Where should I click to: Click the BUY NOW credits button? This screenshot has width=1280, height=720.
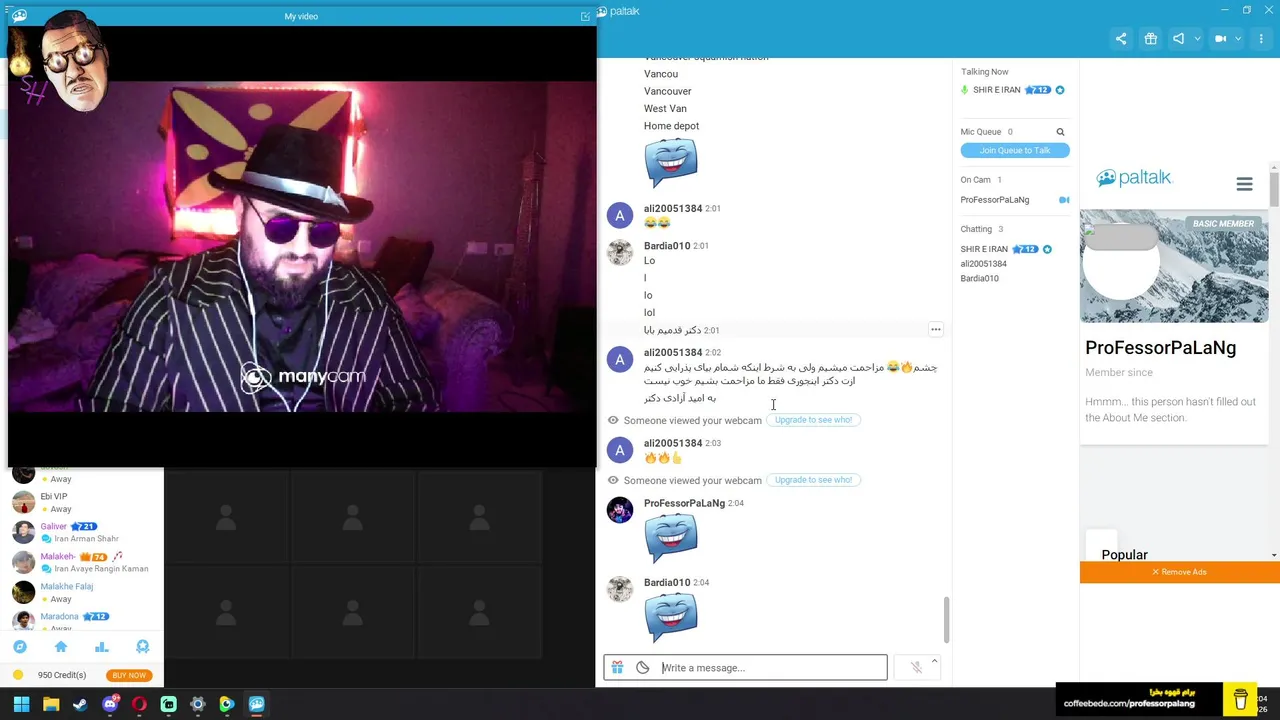click(129, 675)
